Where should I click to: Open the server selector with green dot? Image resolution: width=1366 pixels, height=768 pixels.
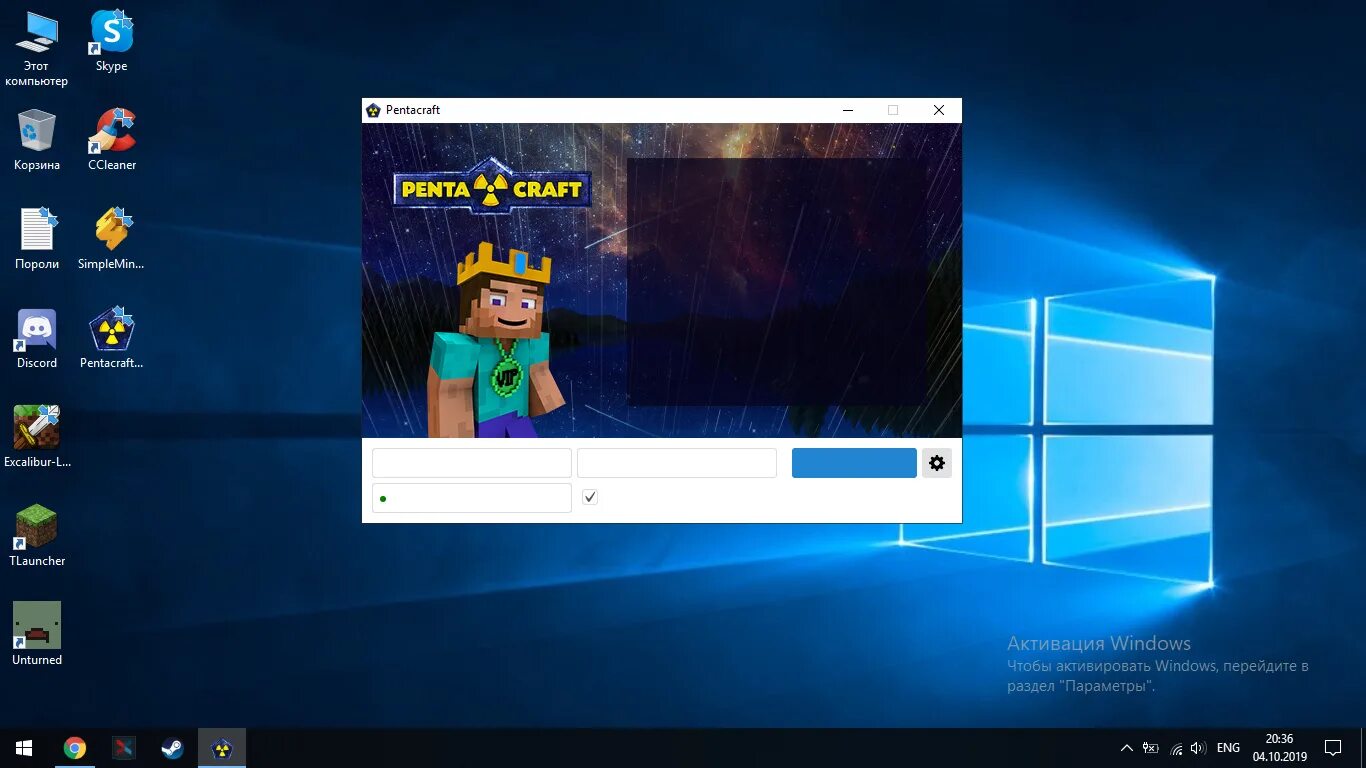472,498
